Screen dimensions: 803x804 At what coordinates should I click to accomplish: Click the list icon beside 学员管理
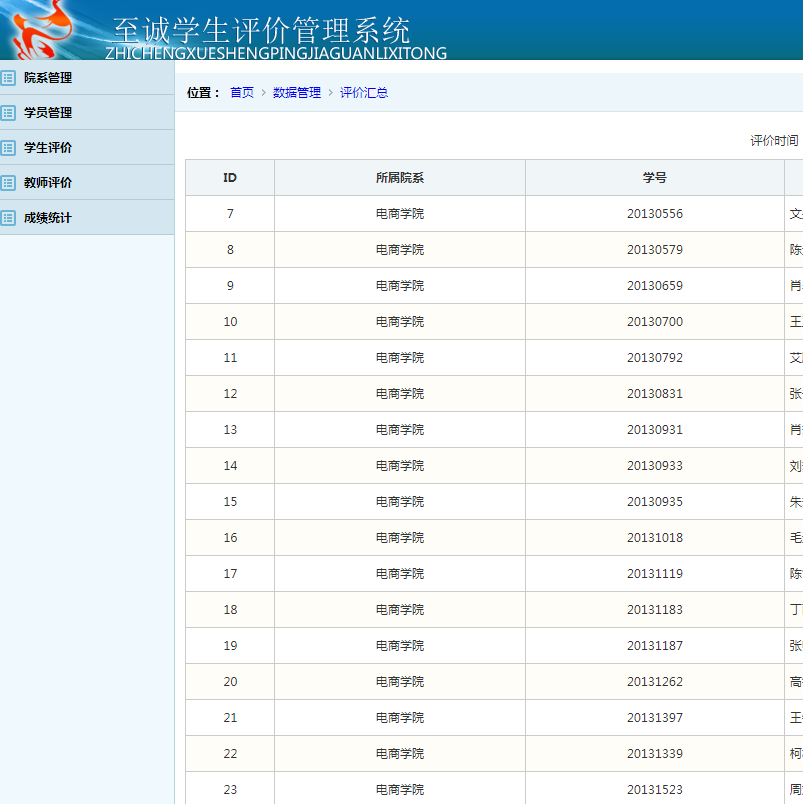click(8, 113)
